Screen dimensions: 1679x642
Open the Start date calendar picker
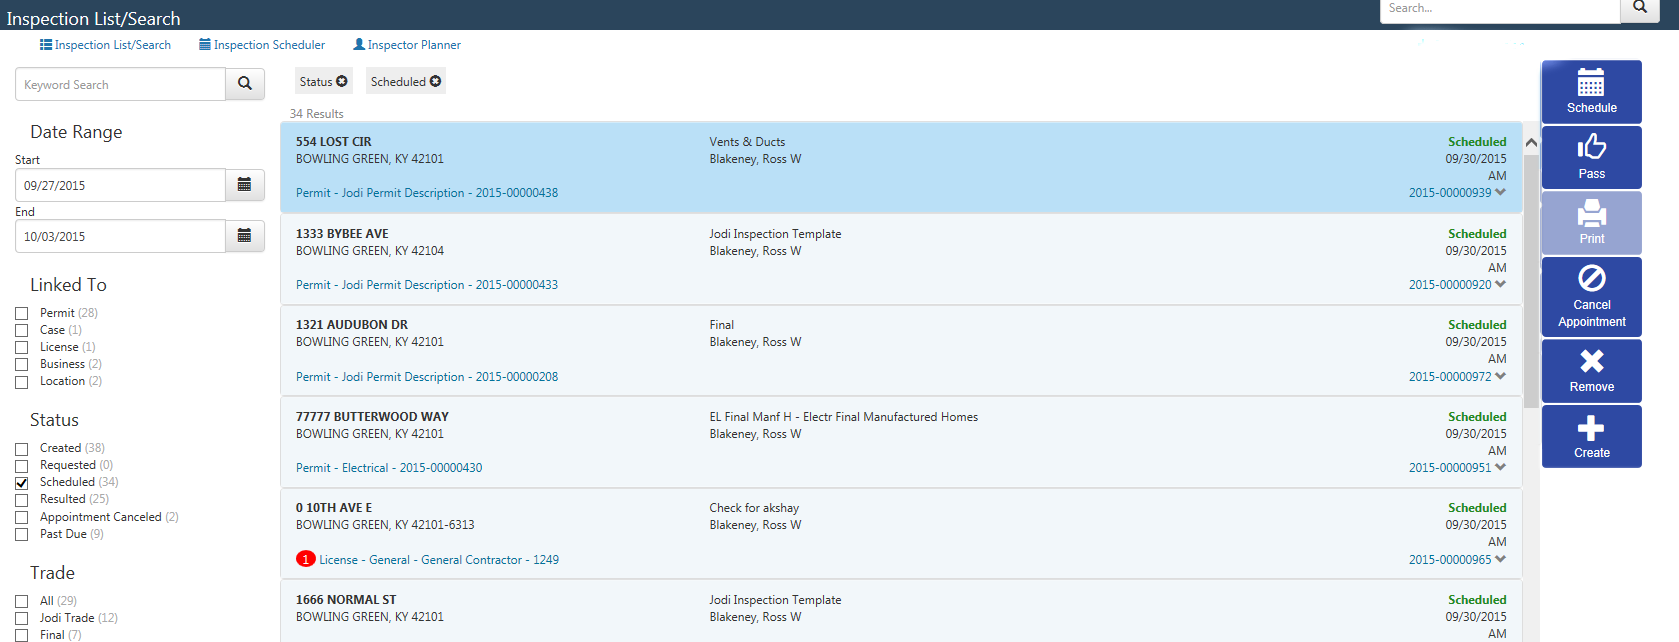244,185
